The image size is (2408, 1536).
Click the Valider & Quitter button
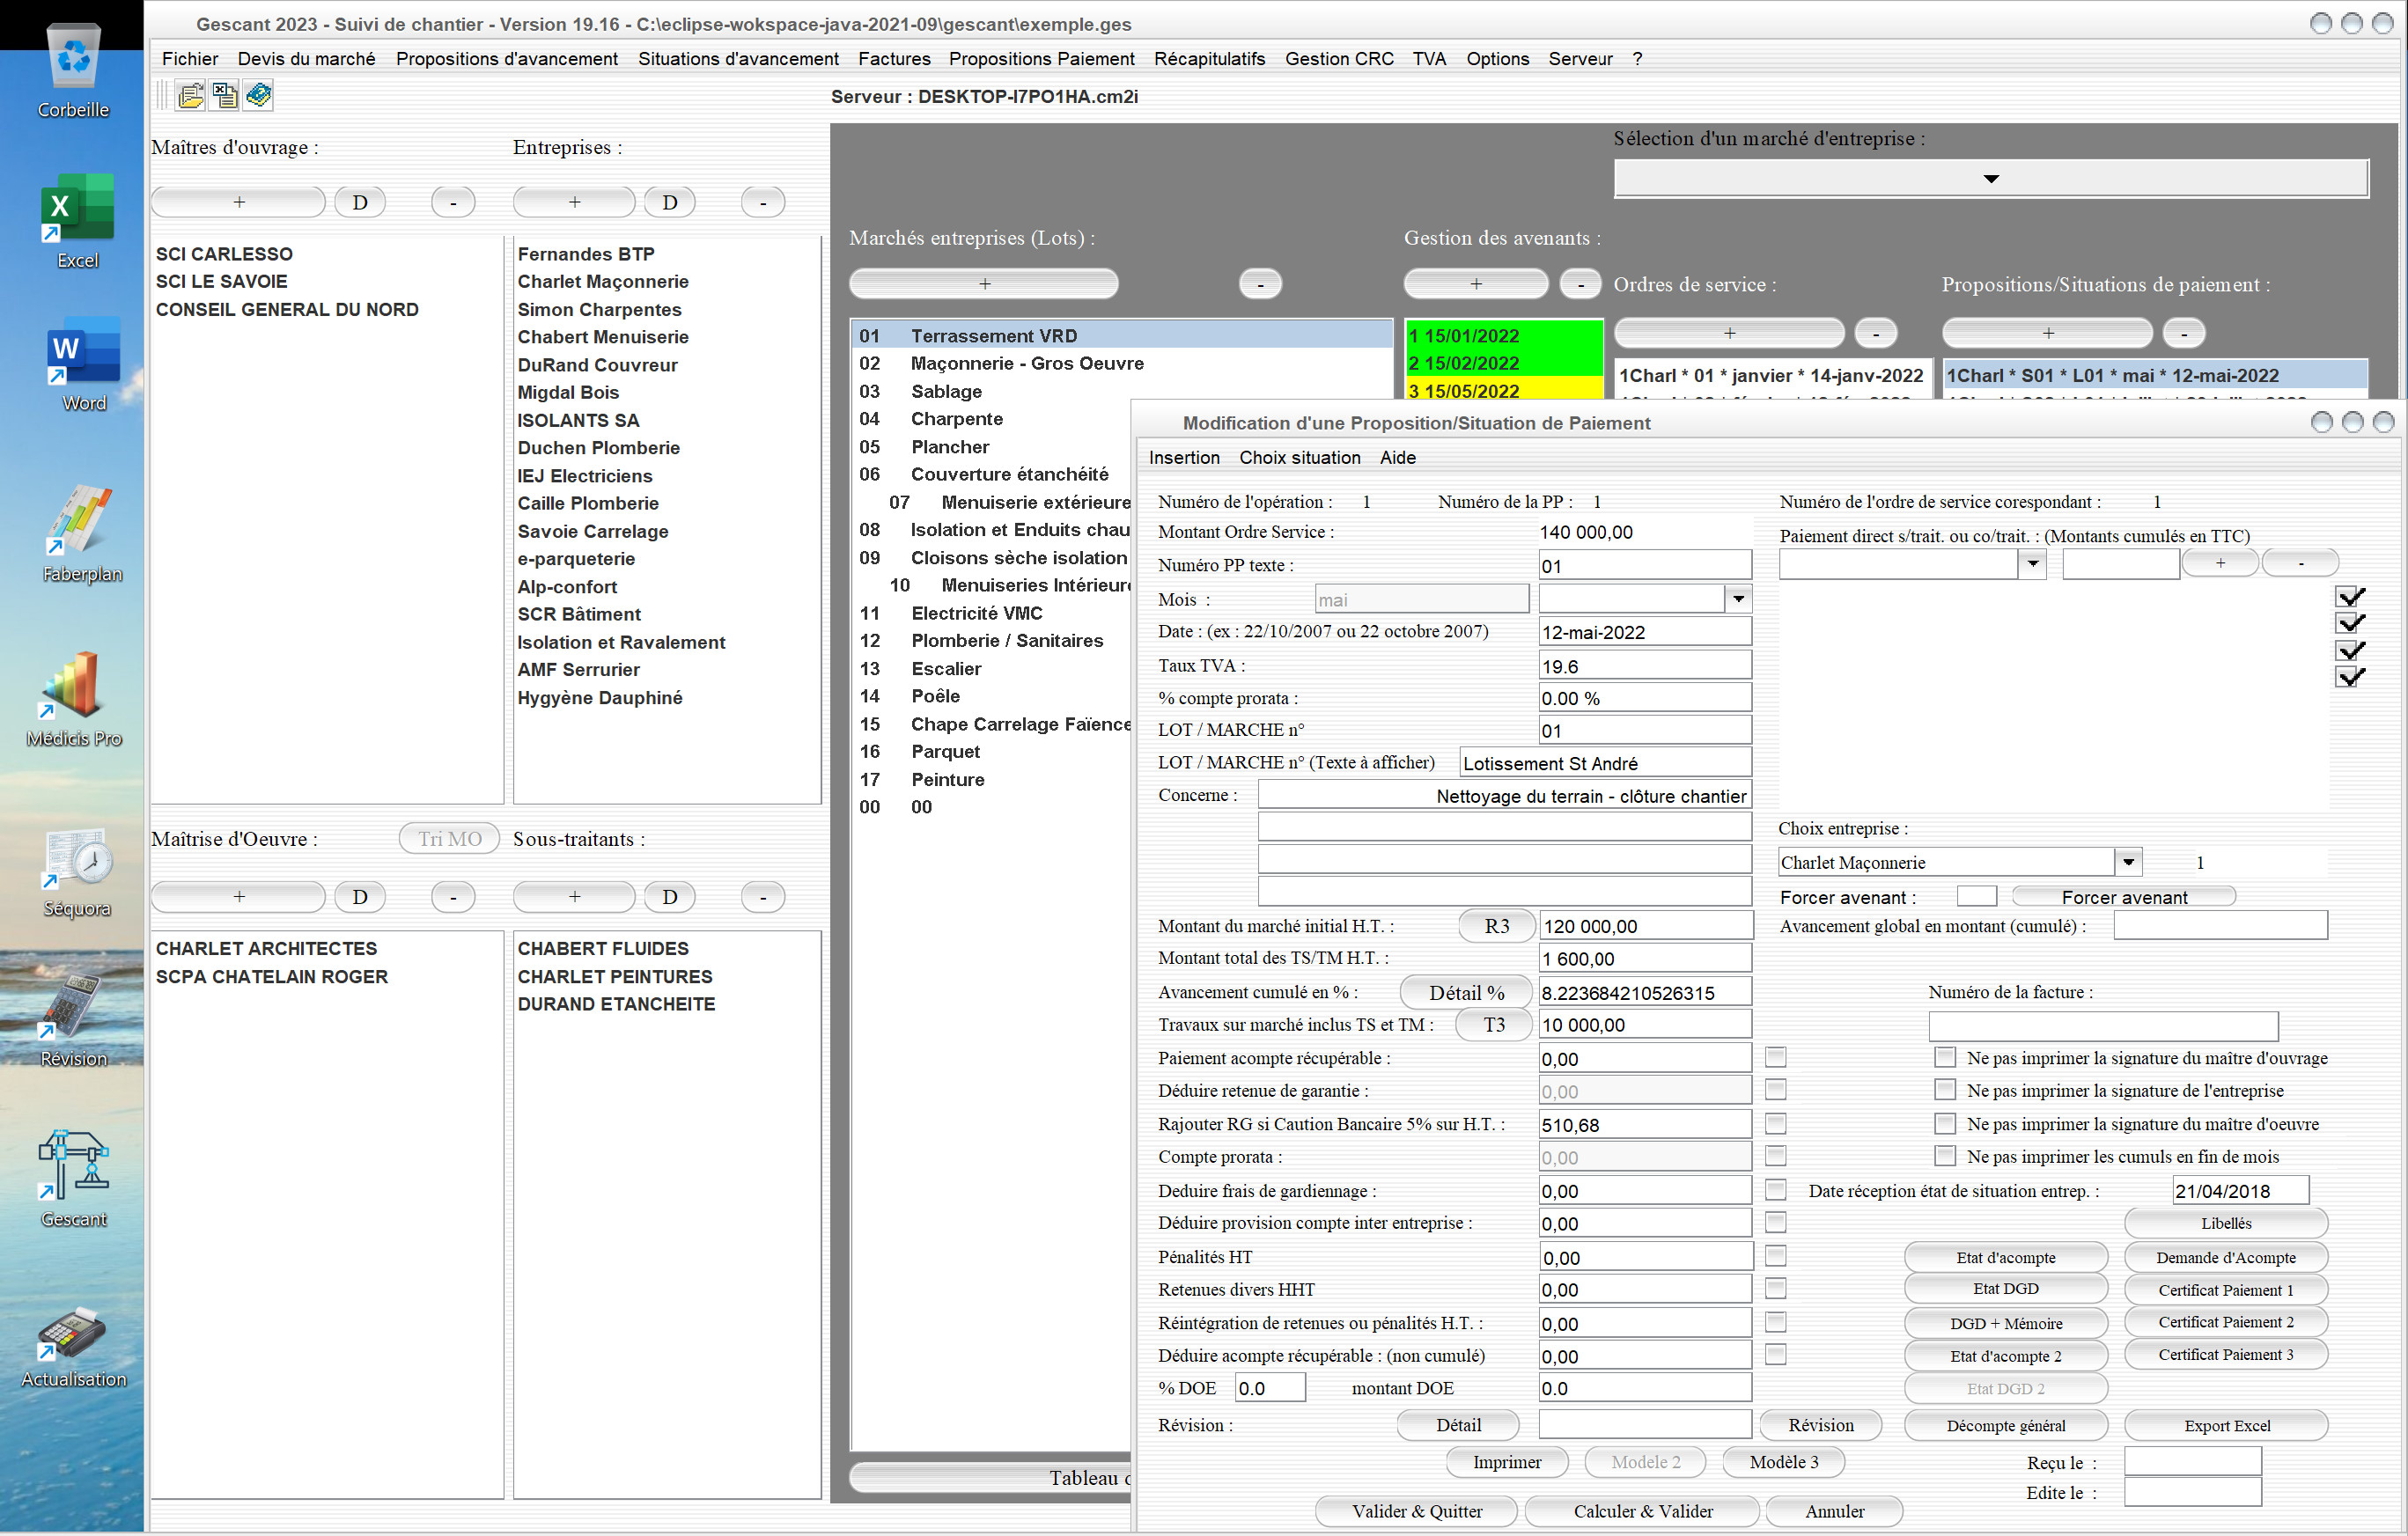(1416, 1511)
